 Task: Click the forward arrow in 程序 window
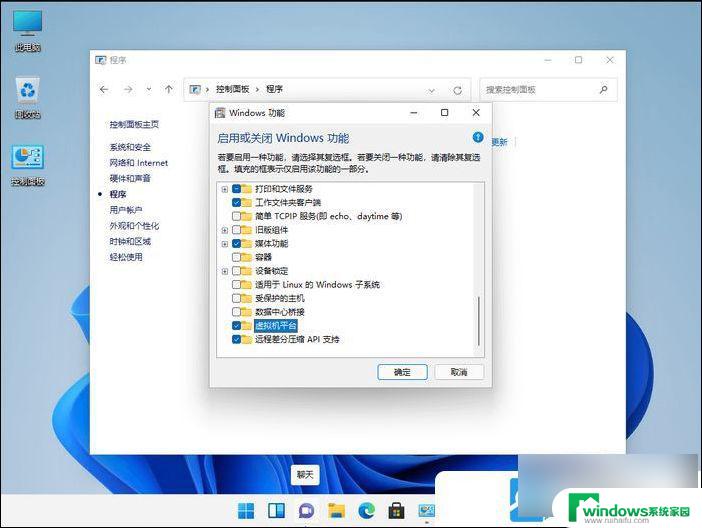tap(128, 90)
